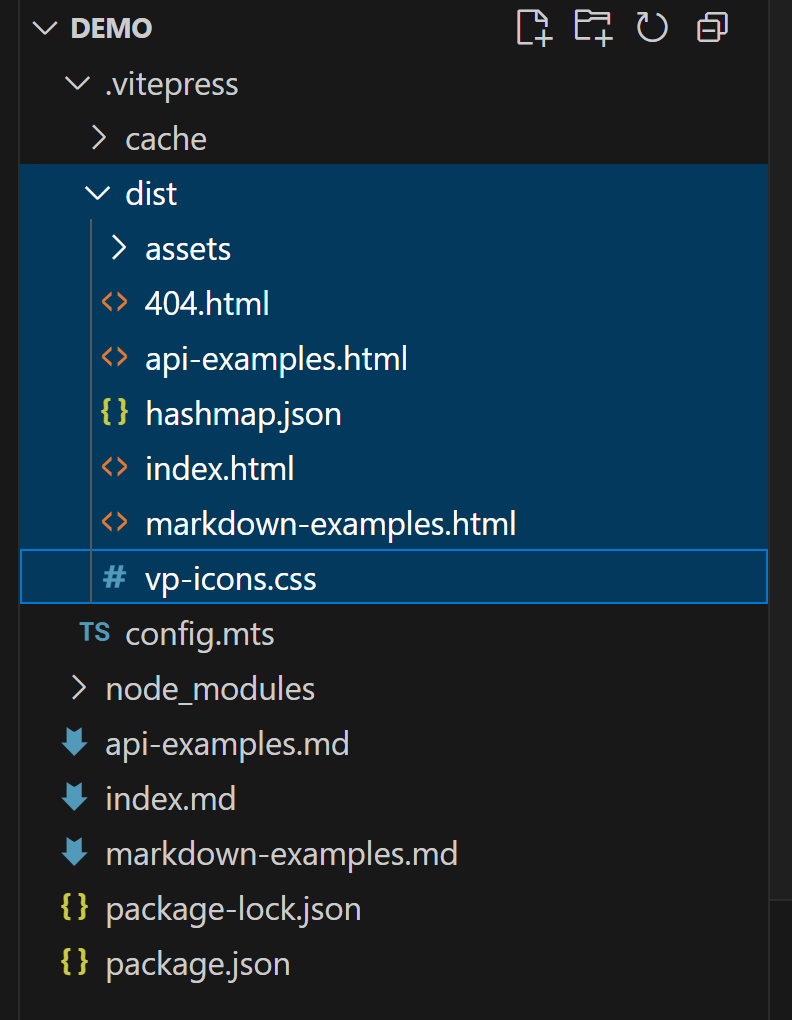
Task: Open api-examples.html in the dist folder
Action: click(x=276, y=358)
